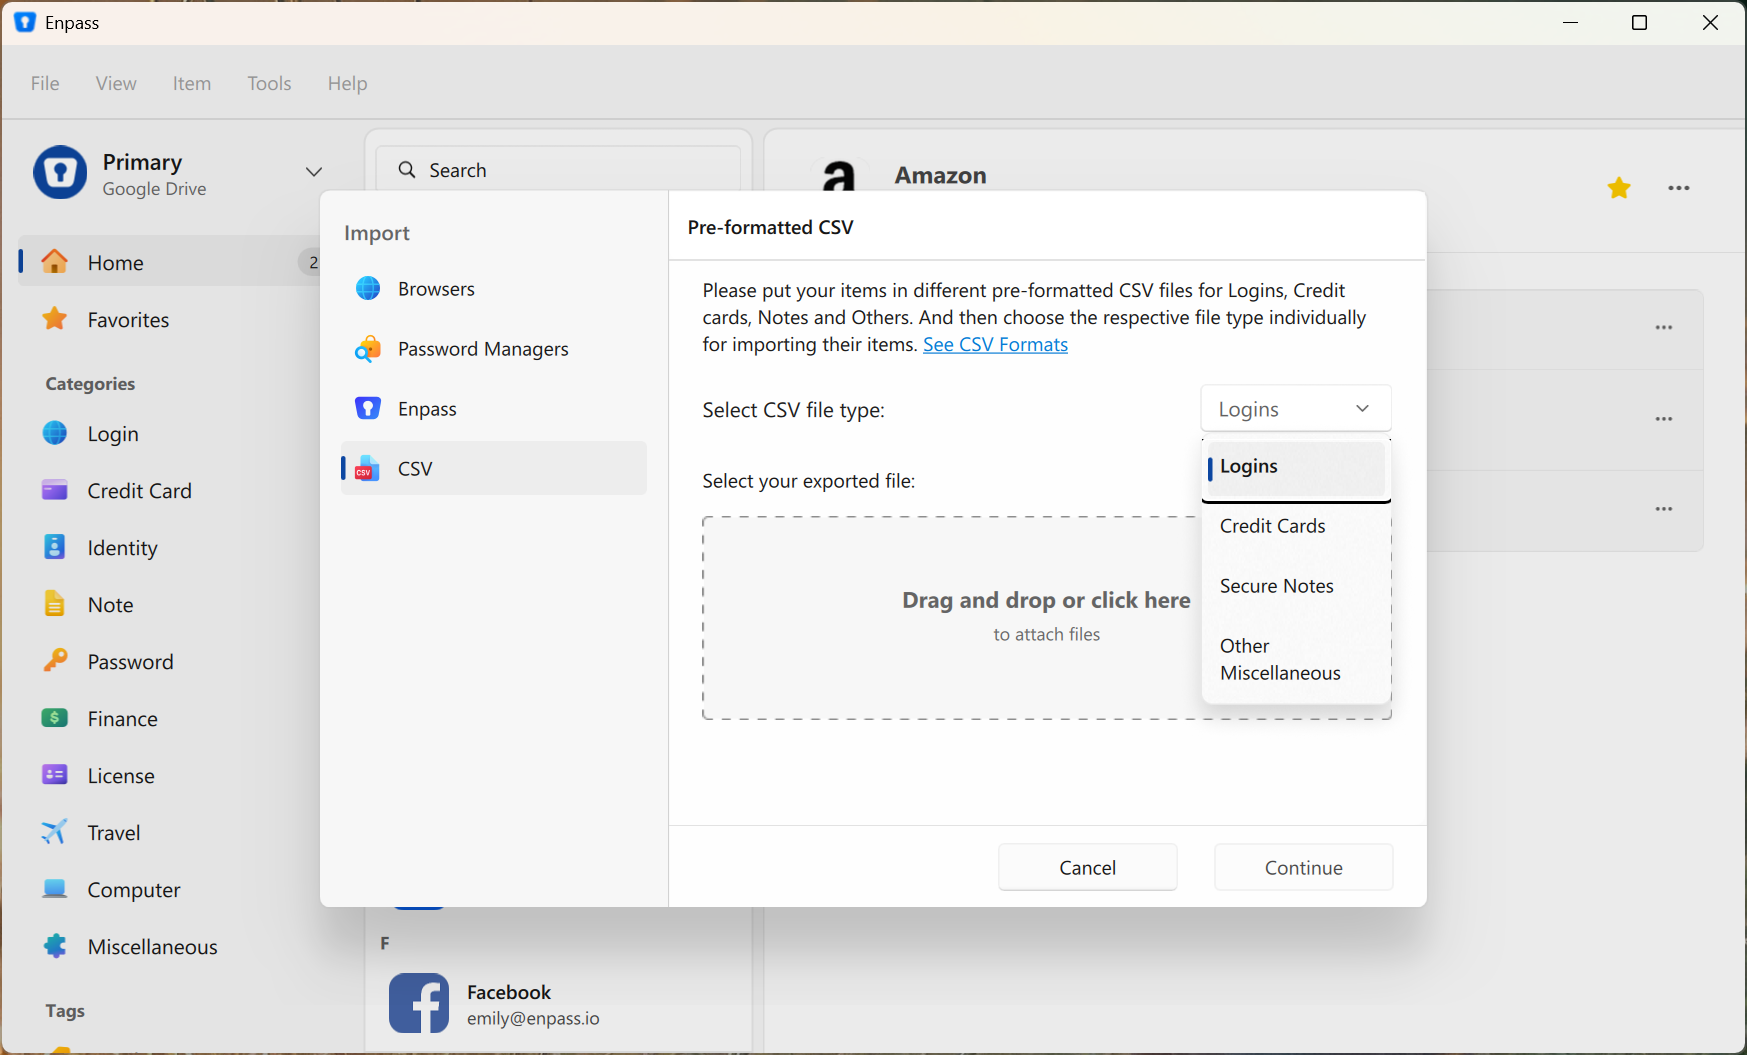This screenshot has width=1747, height=1055.
Task: Open the Miscellaneous category
Action: pos(170,946)
